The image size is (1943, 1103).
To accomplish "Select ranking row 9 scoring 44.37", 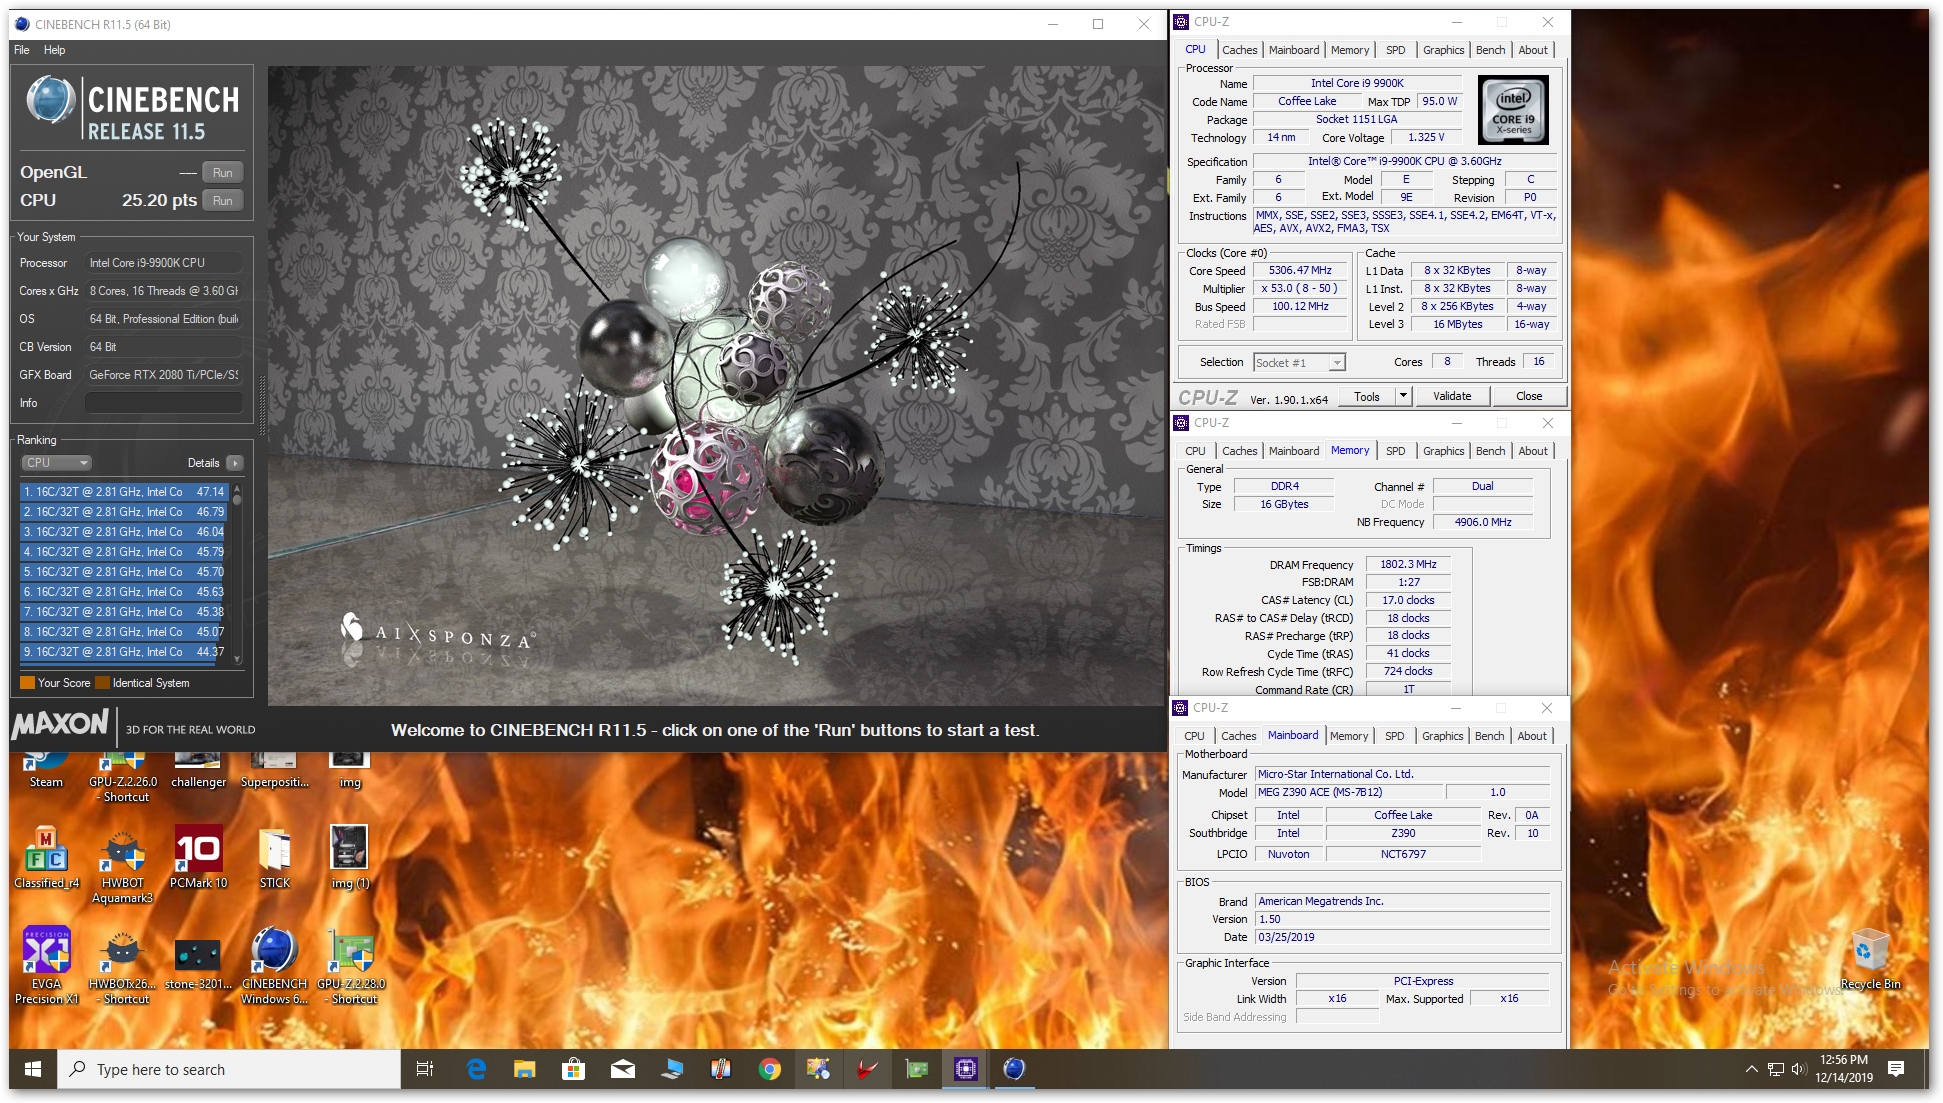I will (x=124, y=652).
